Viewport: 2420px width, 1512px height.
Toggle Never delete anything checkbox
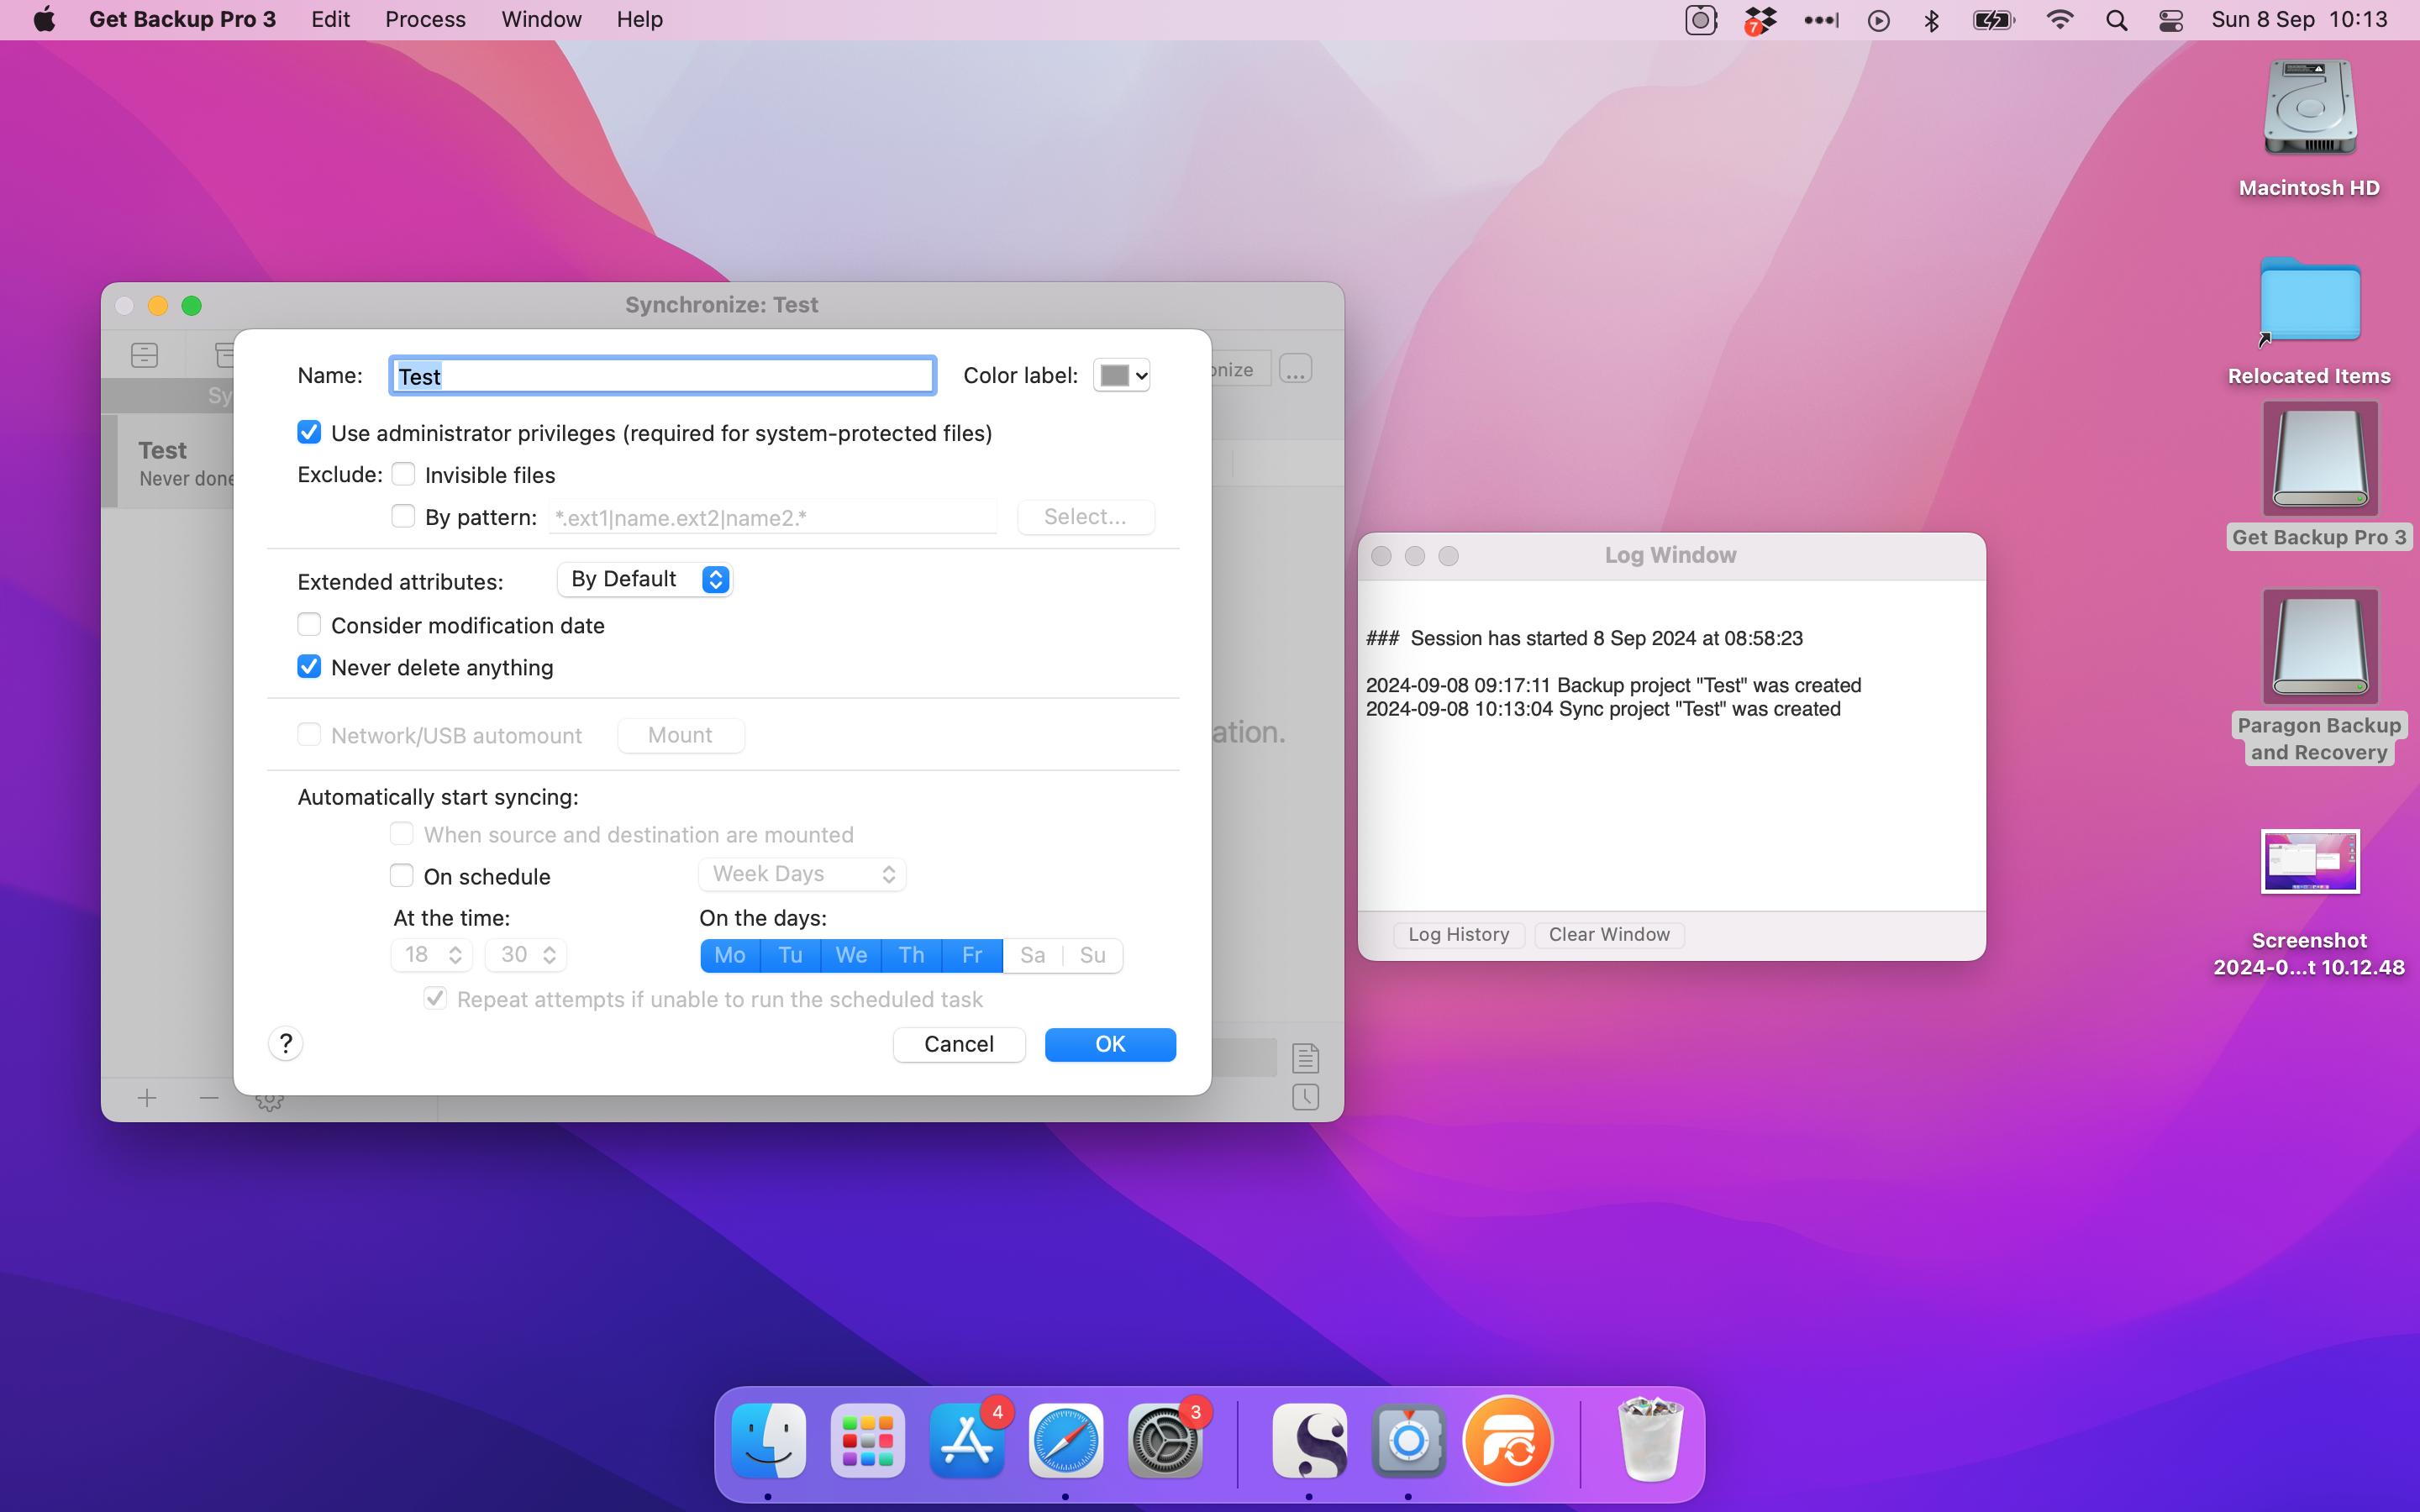310,667
